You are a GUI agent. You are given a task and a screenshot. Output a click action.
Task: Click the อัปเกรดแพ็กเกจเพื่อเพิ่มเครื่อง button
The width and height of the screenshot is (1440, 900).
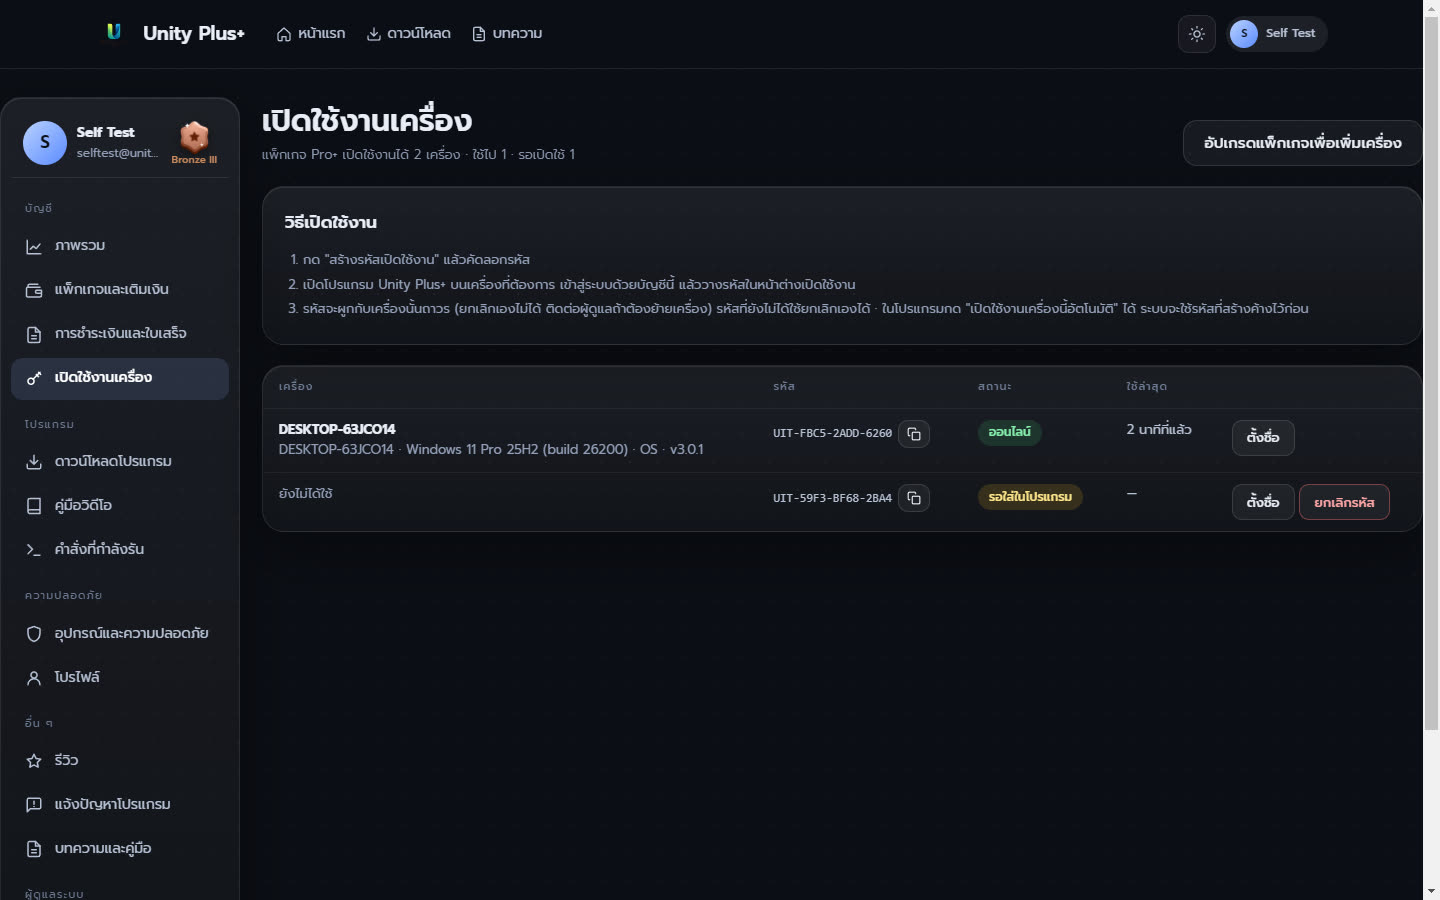1302,143
